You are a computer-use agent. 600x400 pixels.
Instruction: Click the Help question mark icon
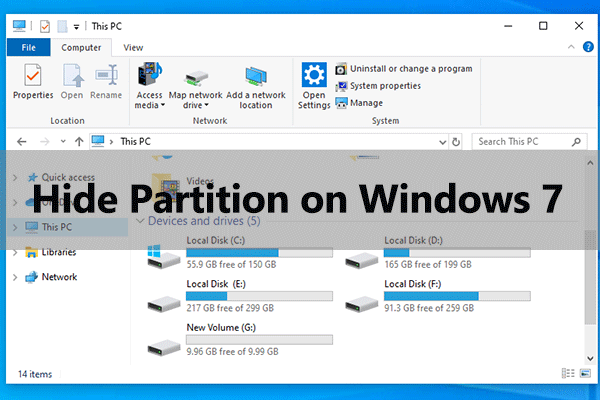588,47
